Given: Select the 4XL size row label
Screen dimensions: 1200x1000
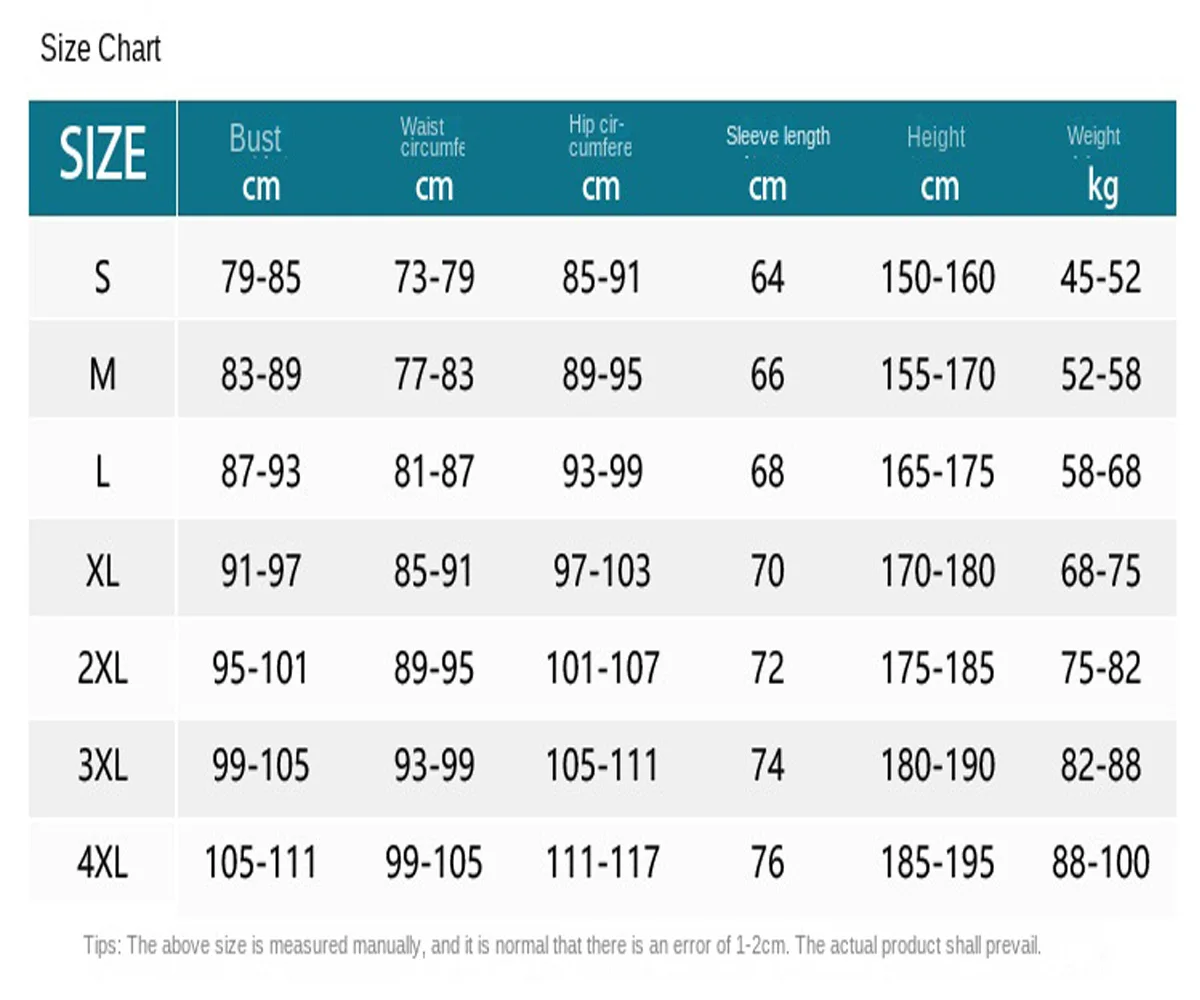Looking at the screenshot, I should (102, 862).
